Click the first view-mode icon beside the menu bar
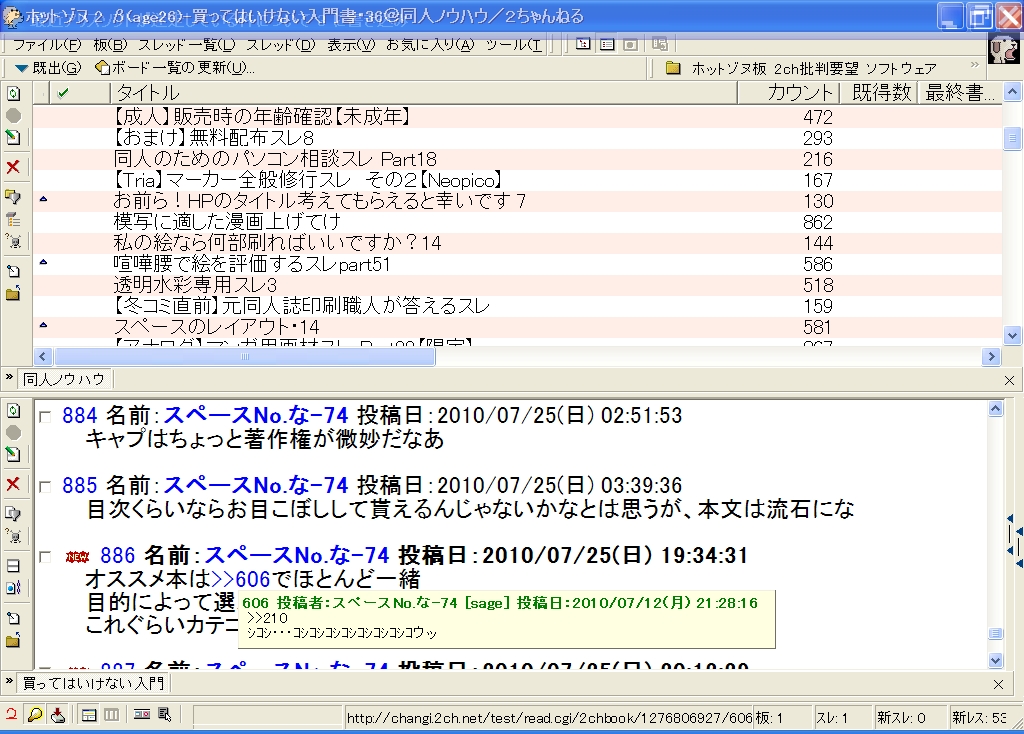This screenshot has width=1024, height=734. point(583,44)
